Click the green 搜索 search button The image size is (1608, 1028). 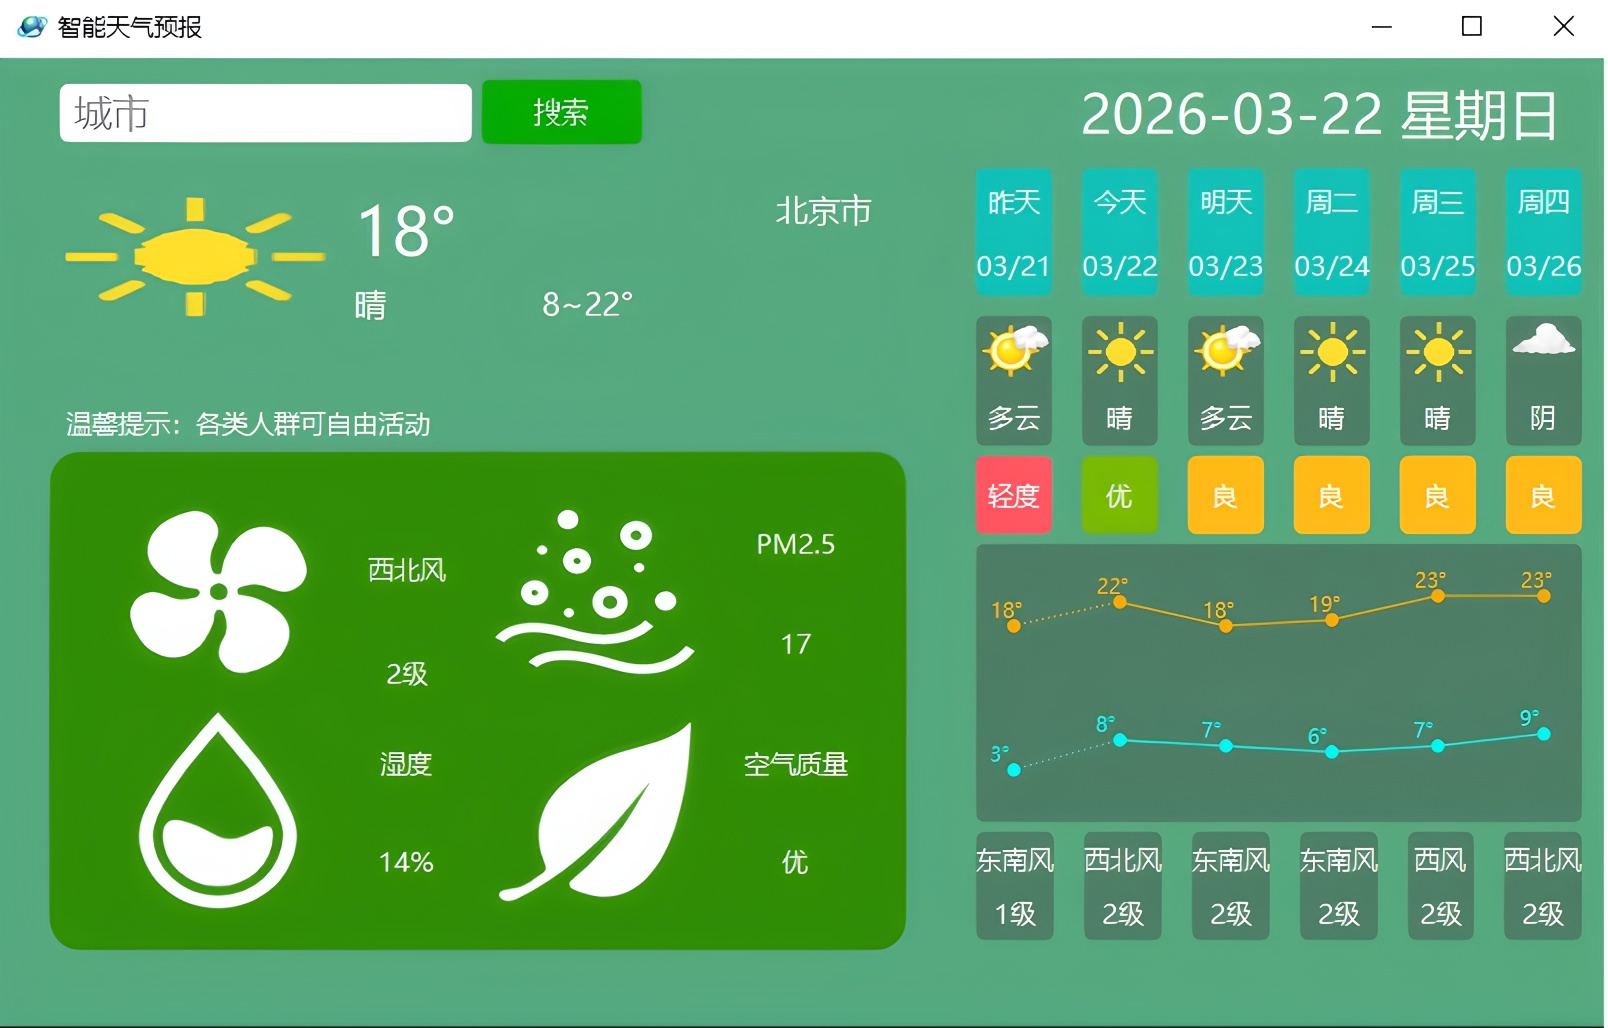tap(561, 112)
